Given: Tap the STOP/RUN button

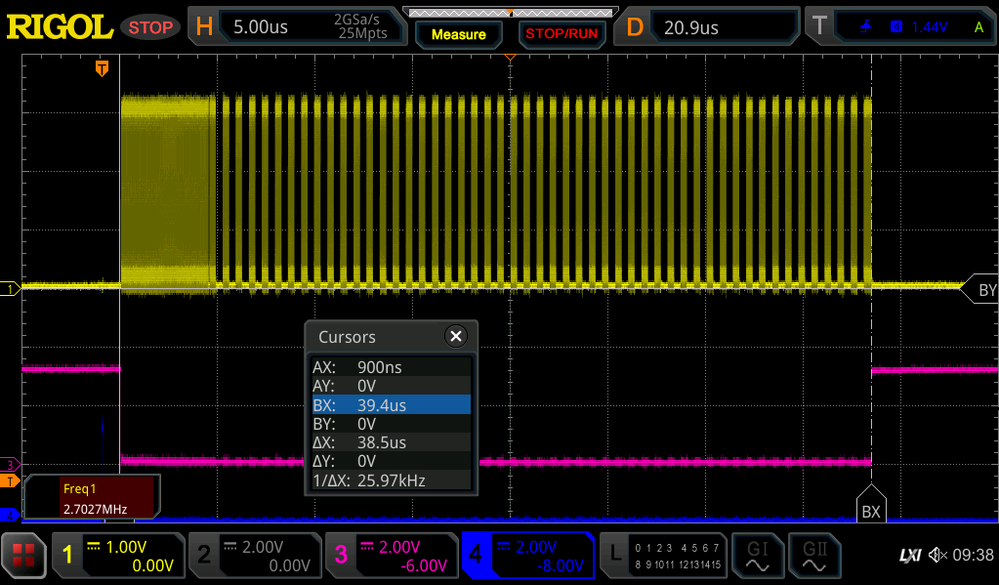Looking at the screenshot, I should tap(561, 34).
